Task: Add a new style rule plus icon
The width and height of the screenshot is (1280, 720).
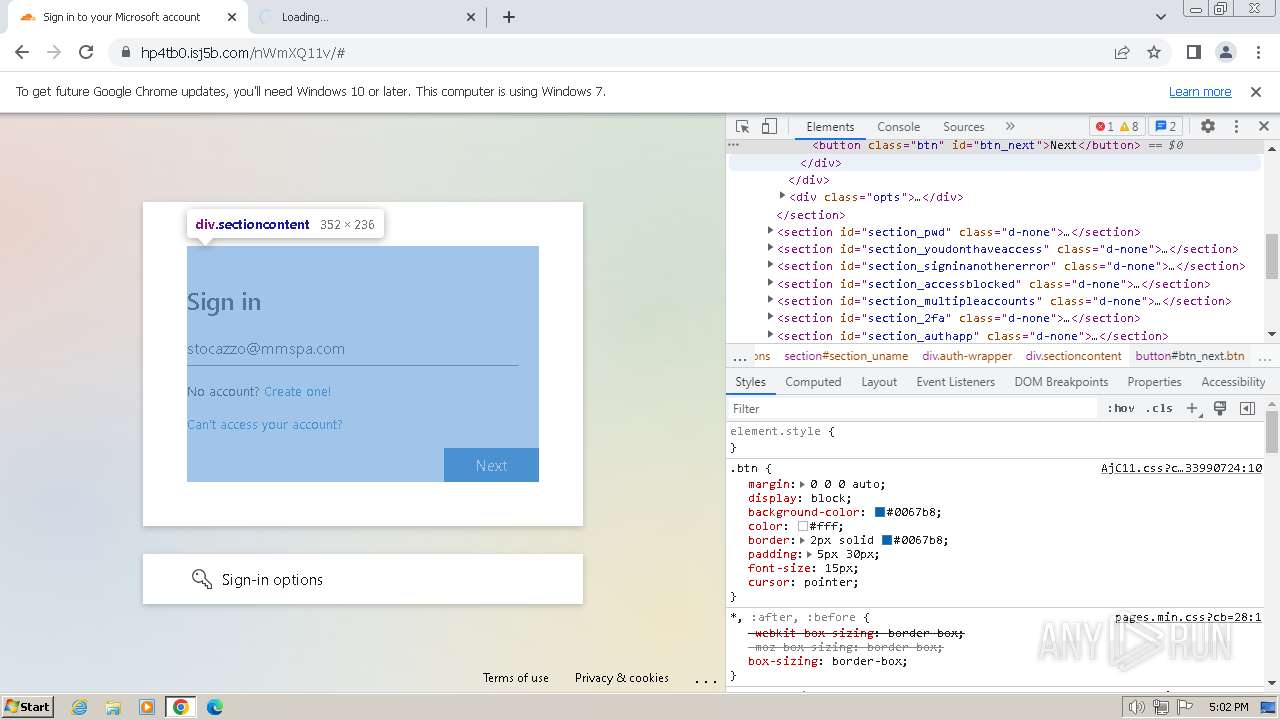Action: pos(1192,408)
